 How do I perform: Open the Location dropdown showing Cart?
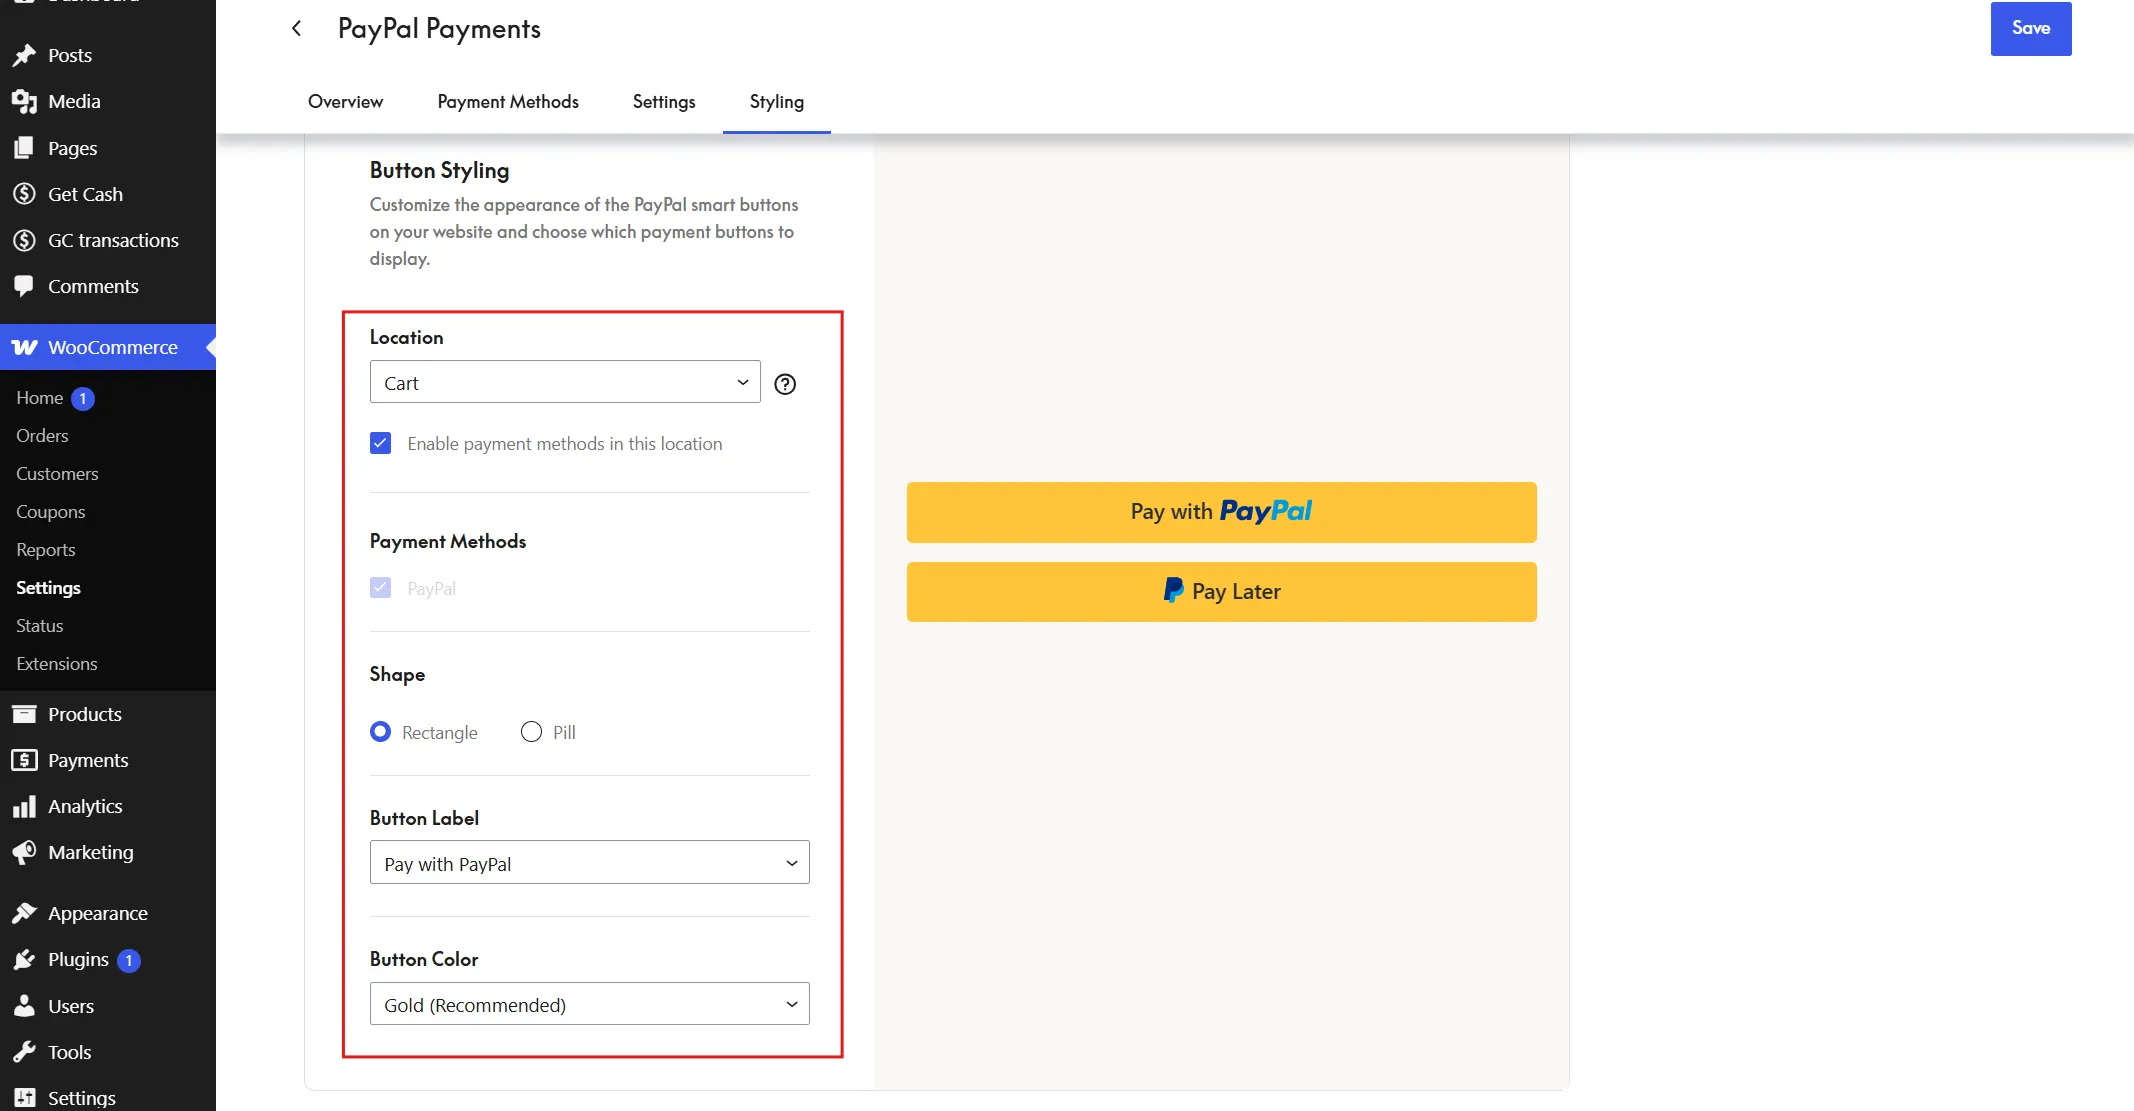click(565, 382)
